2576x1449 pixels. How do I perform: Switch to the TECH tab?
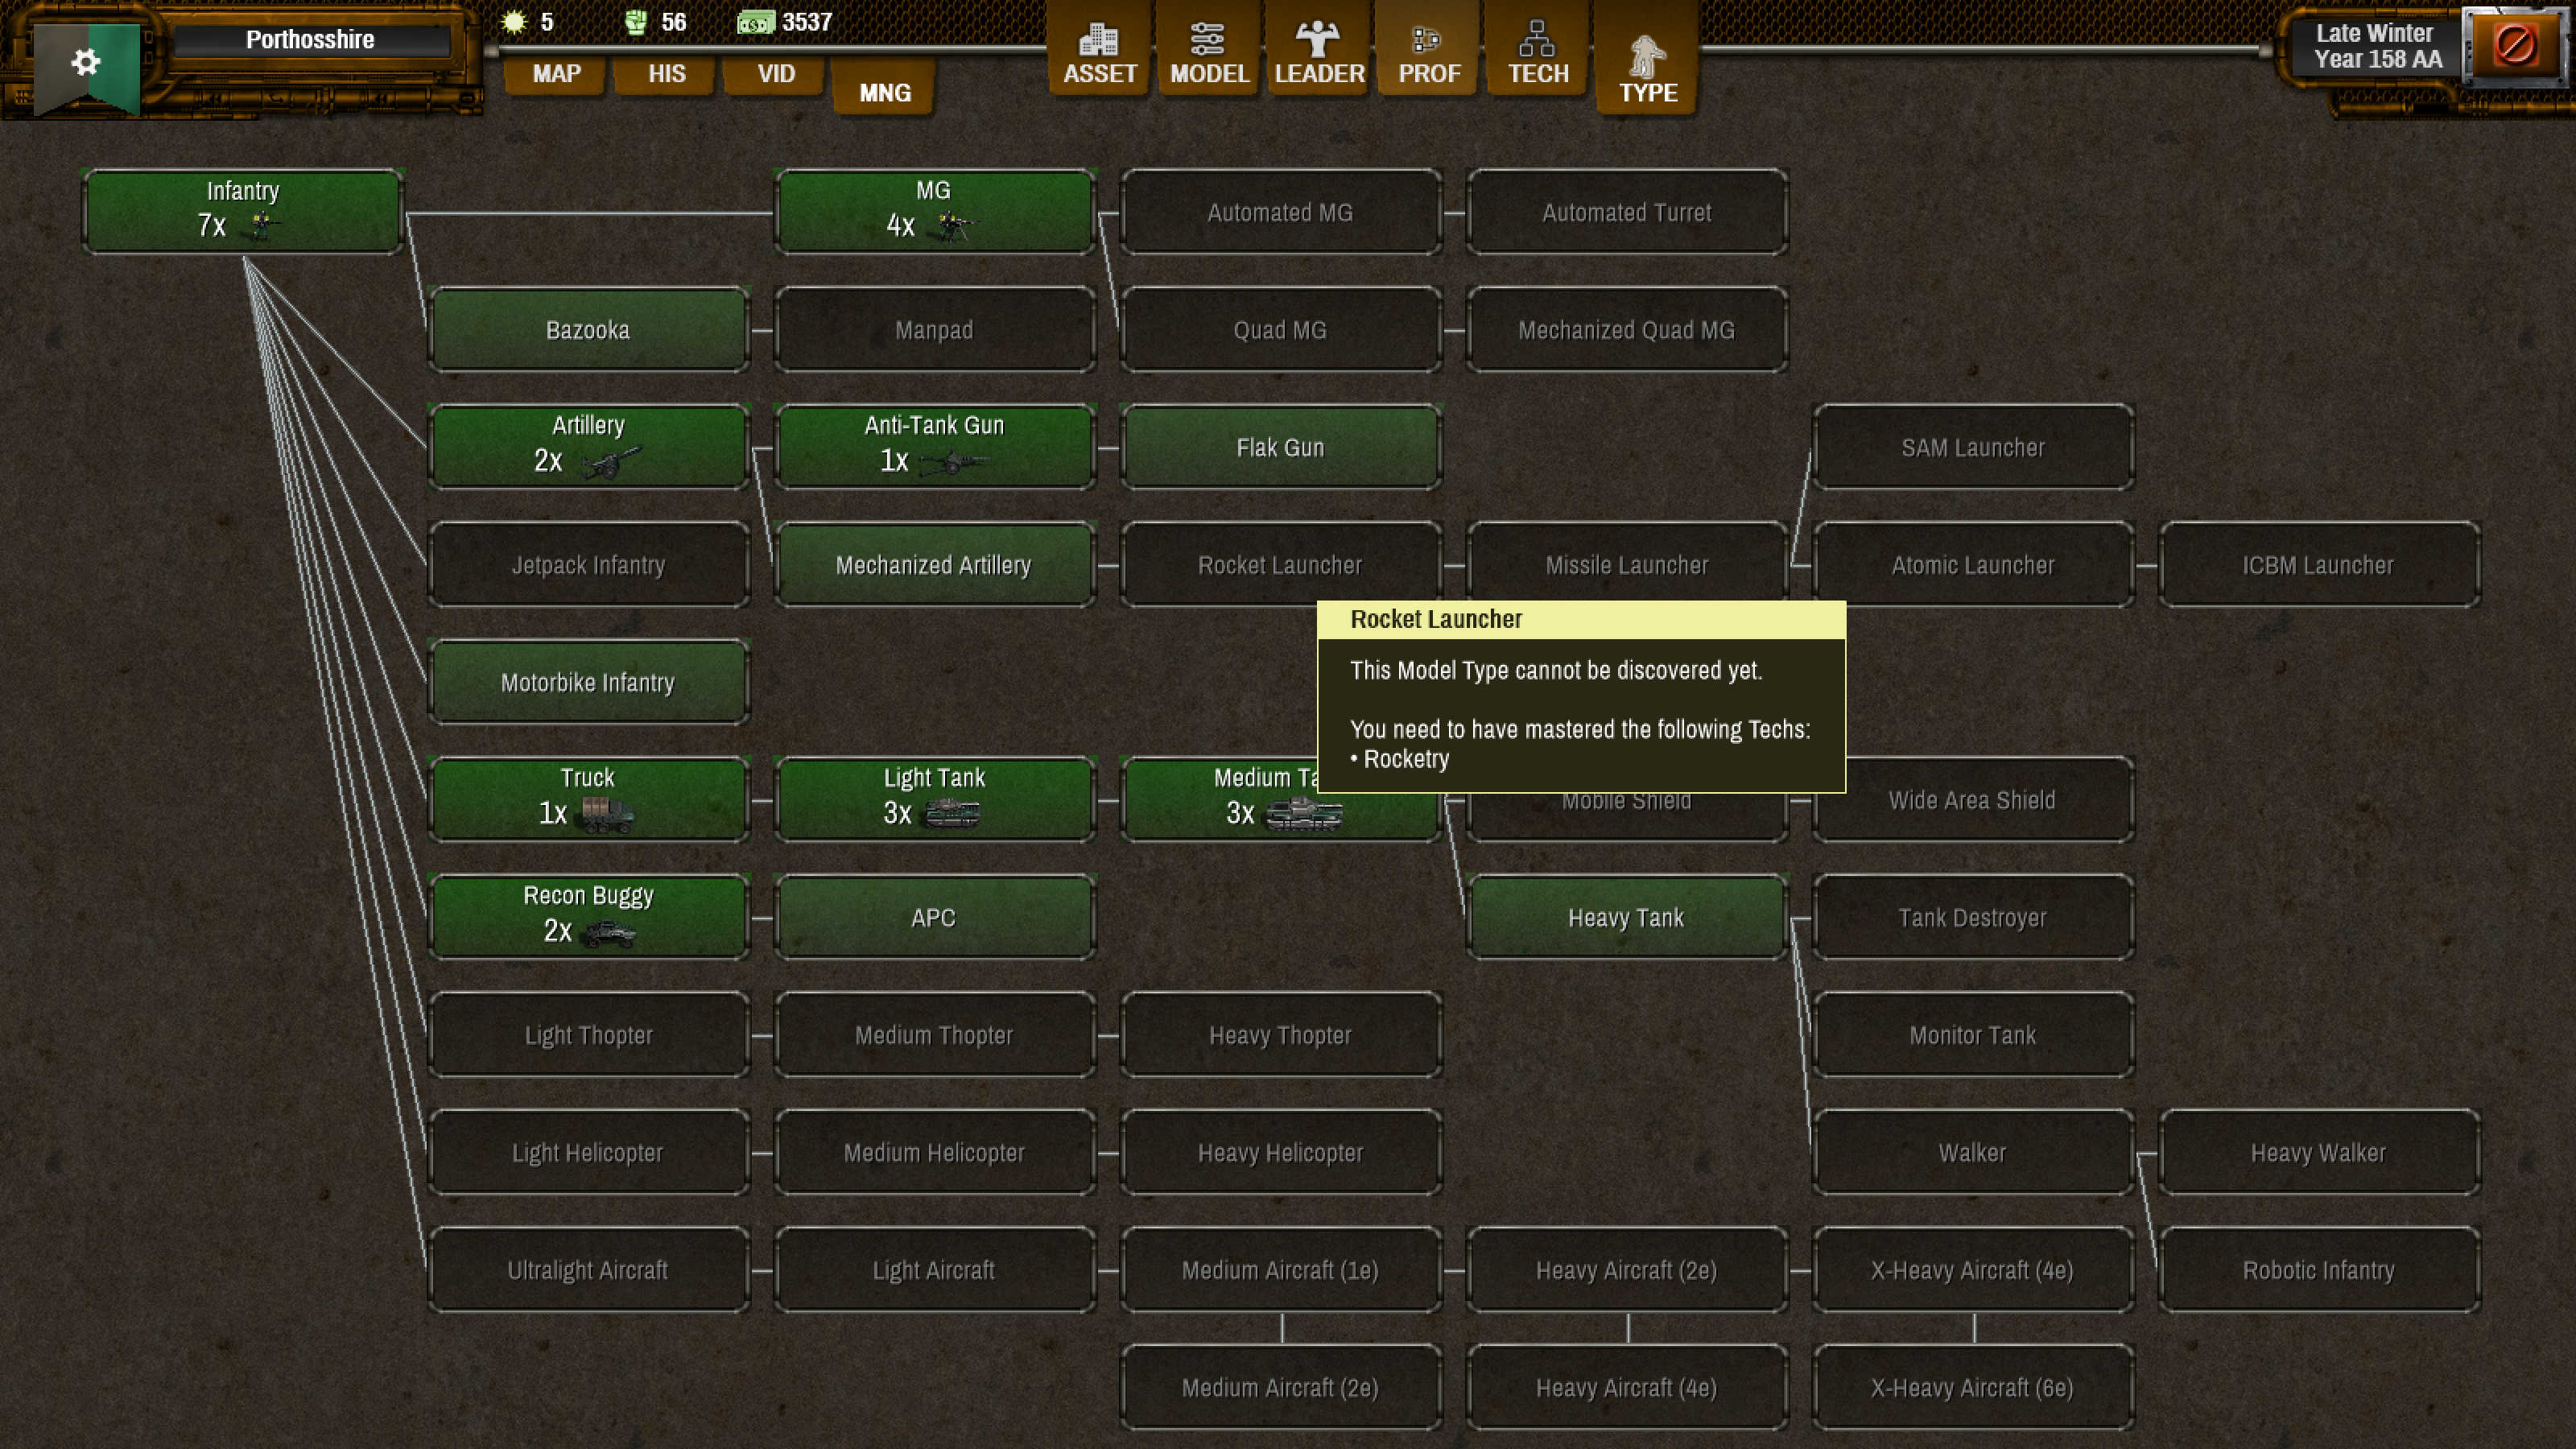coord(1538,50)
